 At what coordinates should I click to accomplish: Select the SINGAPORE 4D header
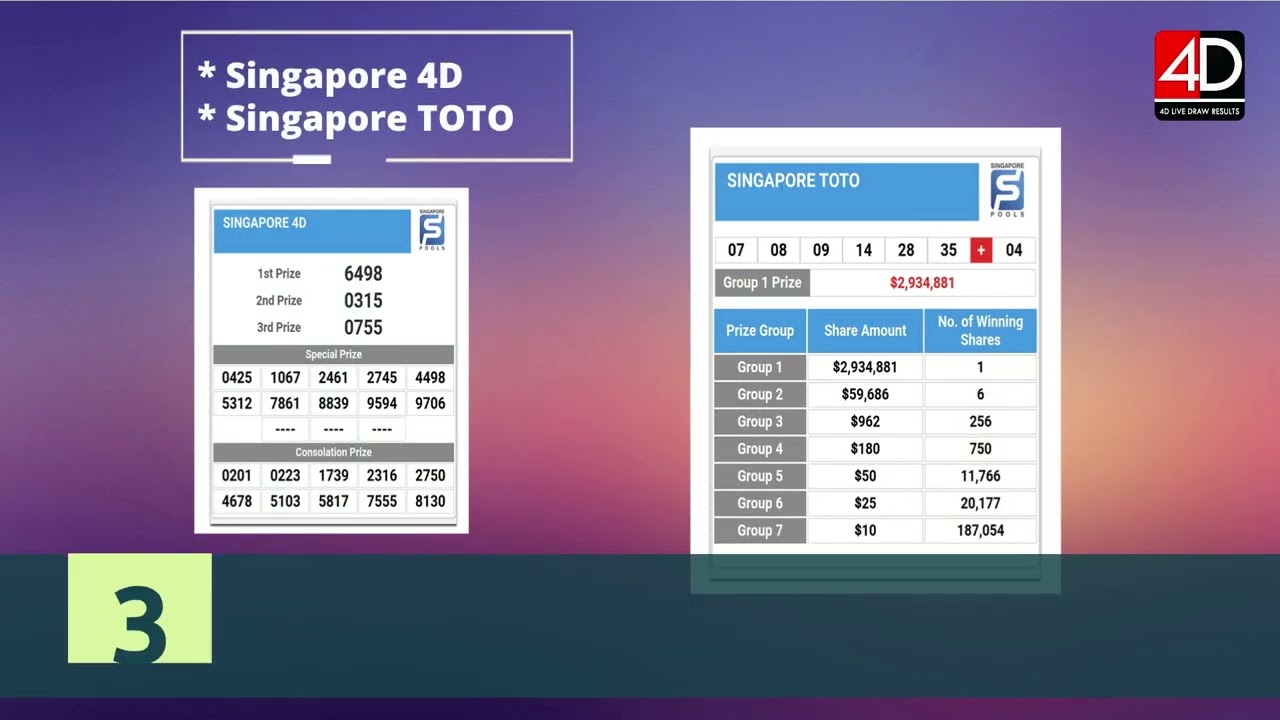[312, 230]
